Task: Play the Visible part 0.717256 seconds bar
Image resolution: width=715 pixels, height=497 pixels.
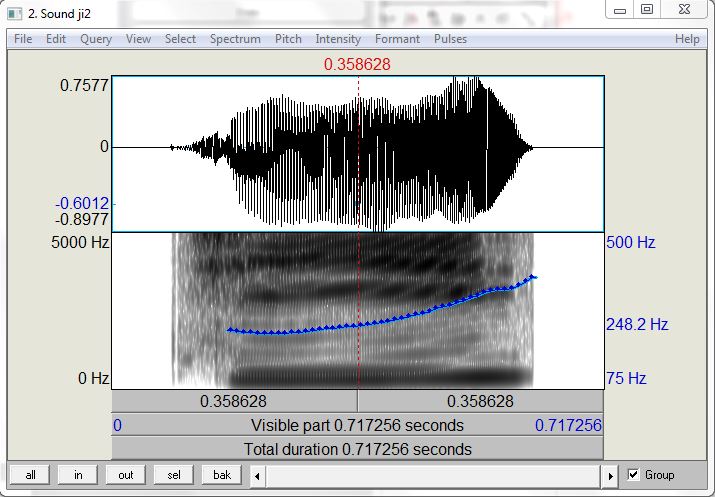Action: [358, 425]
